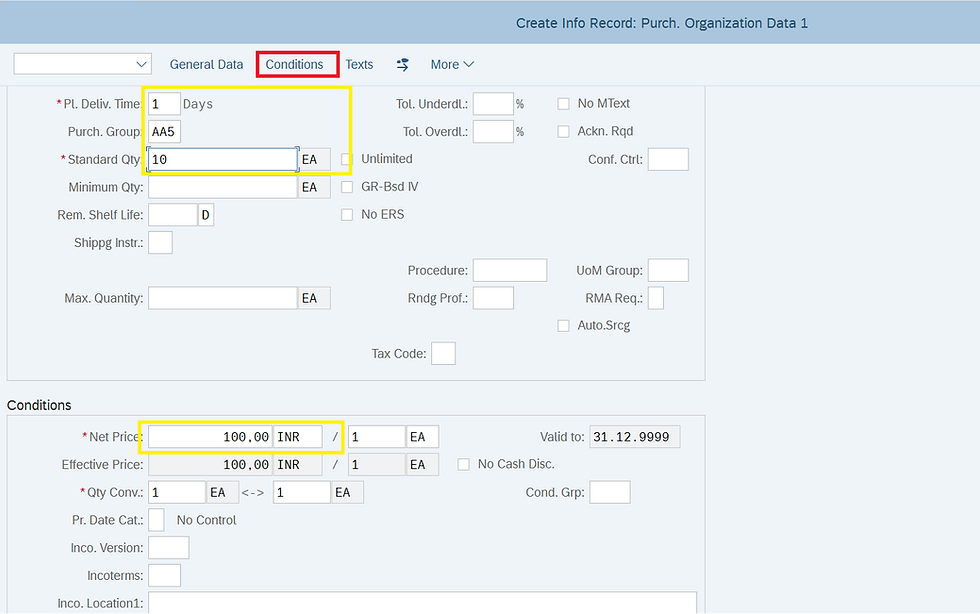The width and height of the screenshot is (980, 614).
Task: Toggle the GR-Bsd IV checkbox
Action: tap(347, 187)
